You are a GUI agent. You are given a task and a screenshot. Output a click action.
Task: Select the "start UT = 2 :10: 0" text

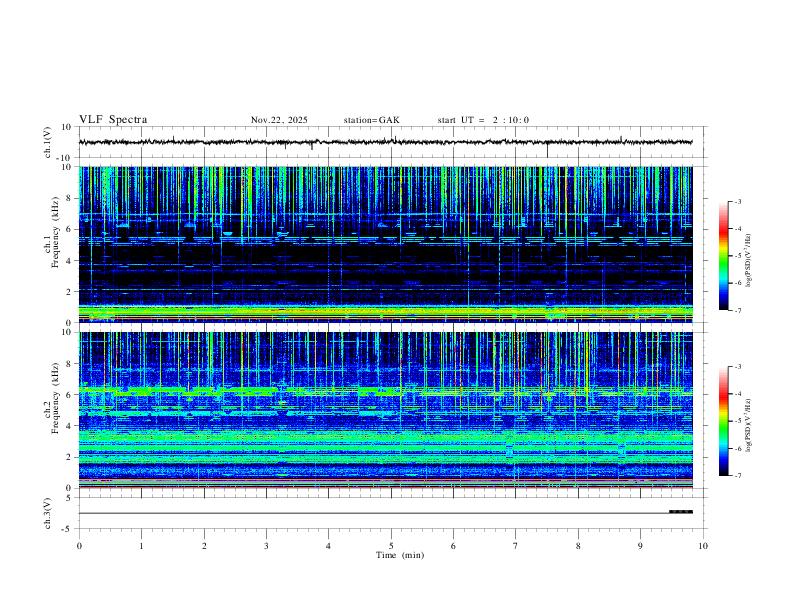click(x=483, y=120)
